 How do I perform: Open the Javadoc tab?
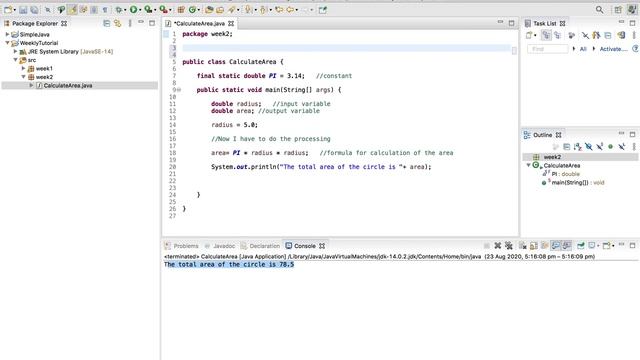220,246
